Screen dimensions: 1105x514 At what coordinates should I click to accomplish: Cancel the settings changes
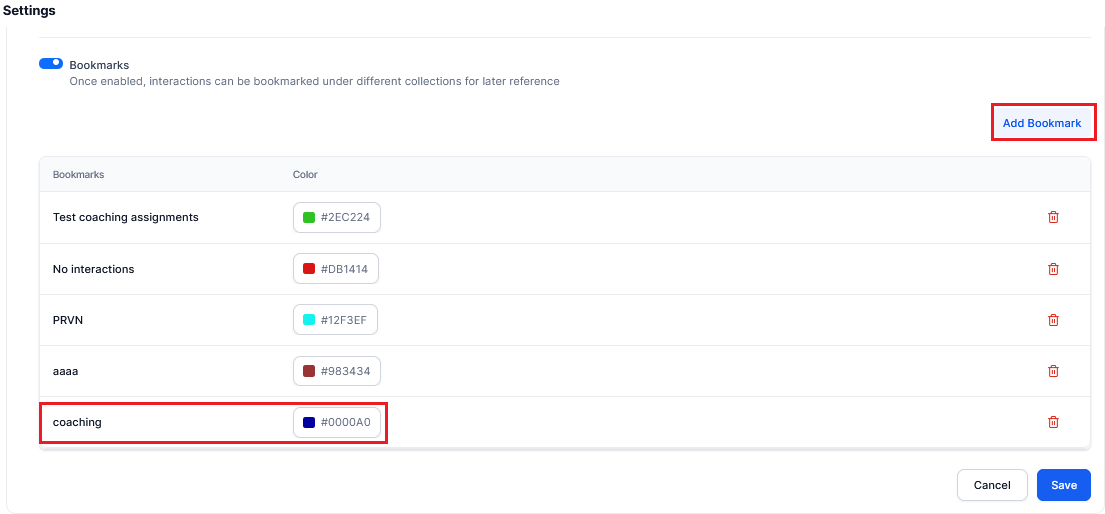(991, 485)
